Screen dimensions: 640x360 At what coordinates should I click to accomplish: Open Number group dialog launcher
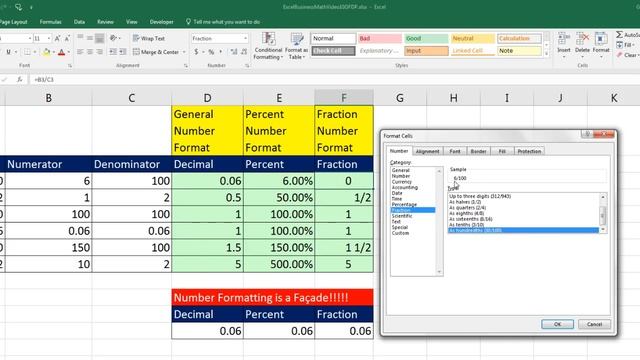[x=247, y=65]
